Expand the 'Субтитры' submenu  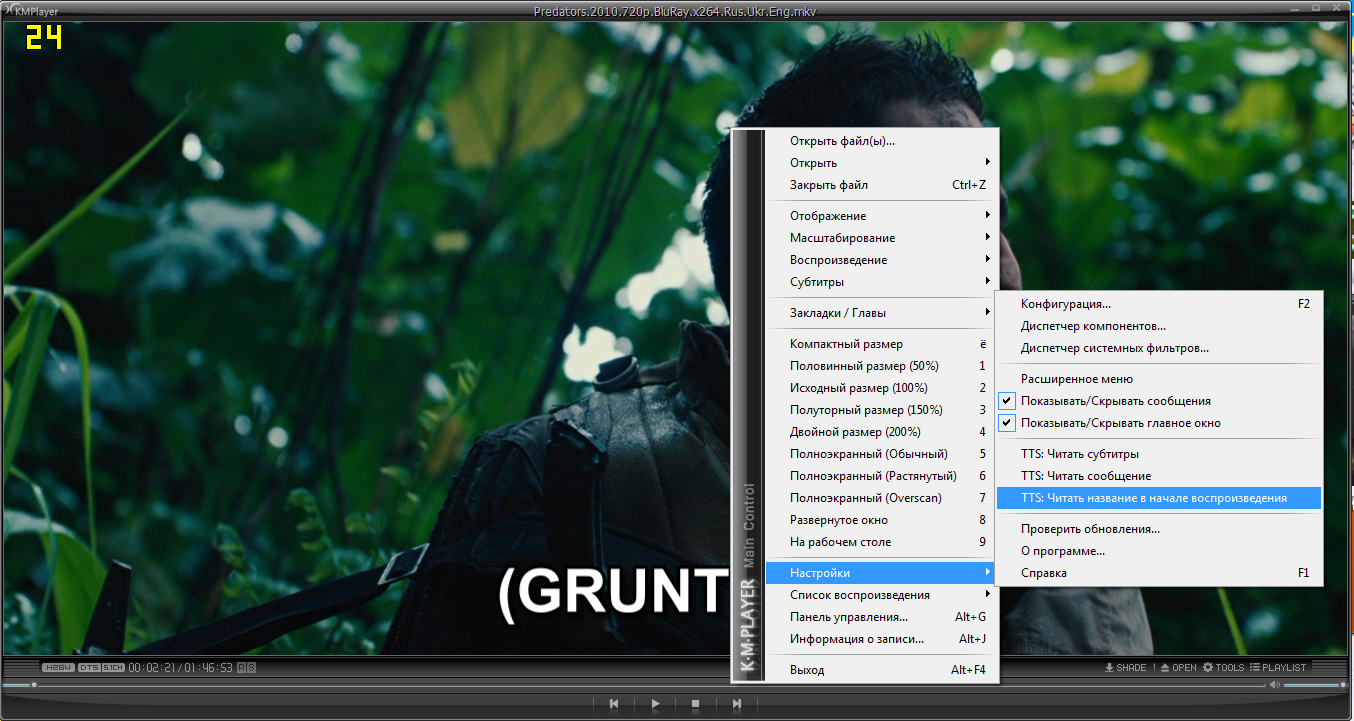coord(881,282)
